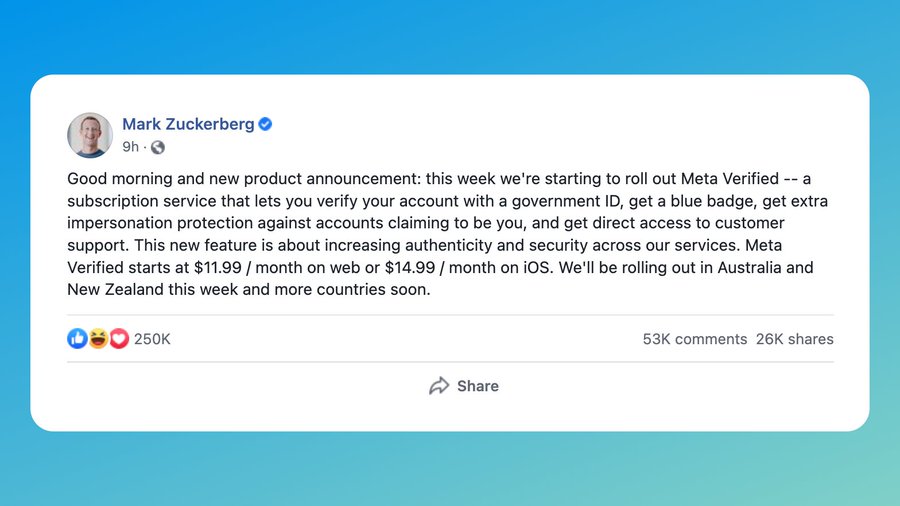Click the globe public audience icon
This screenshot has width=900, height=506.
[157, 147]
